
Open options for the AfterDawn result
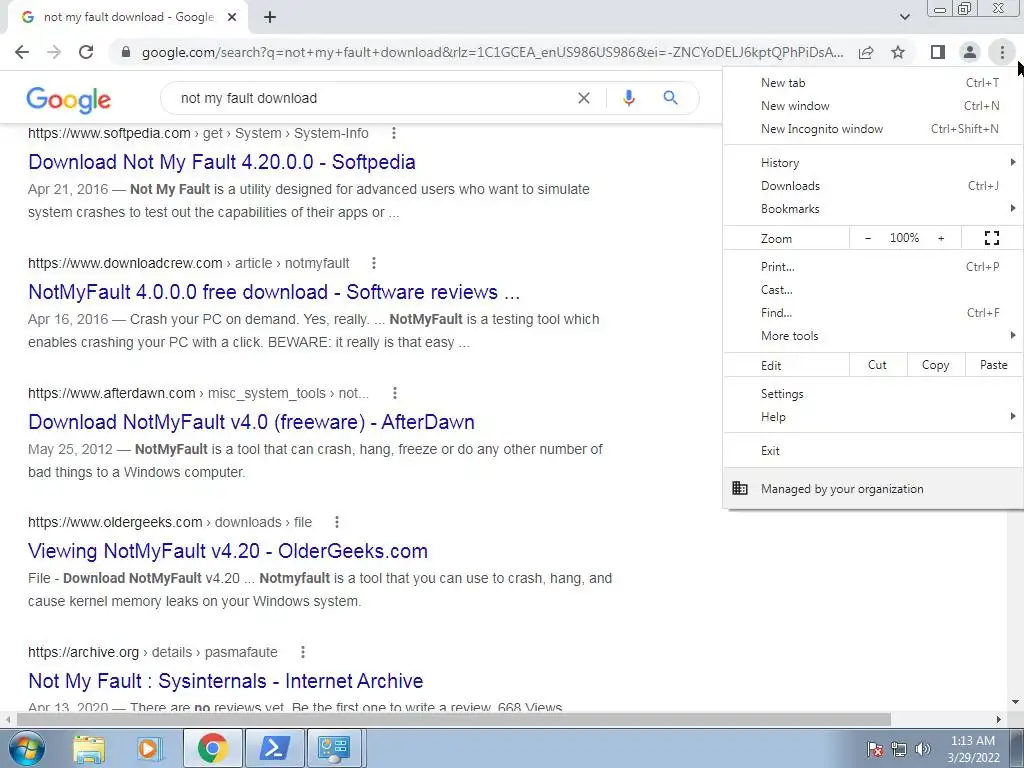394,393
